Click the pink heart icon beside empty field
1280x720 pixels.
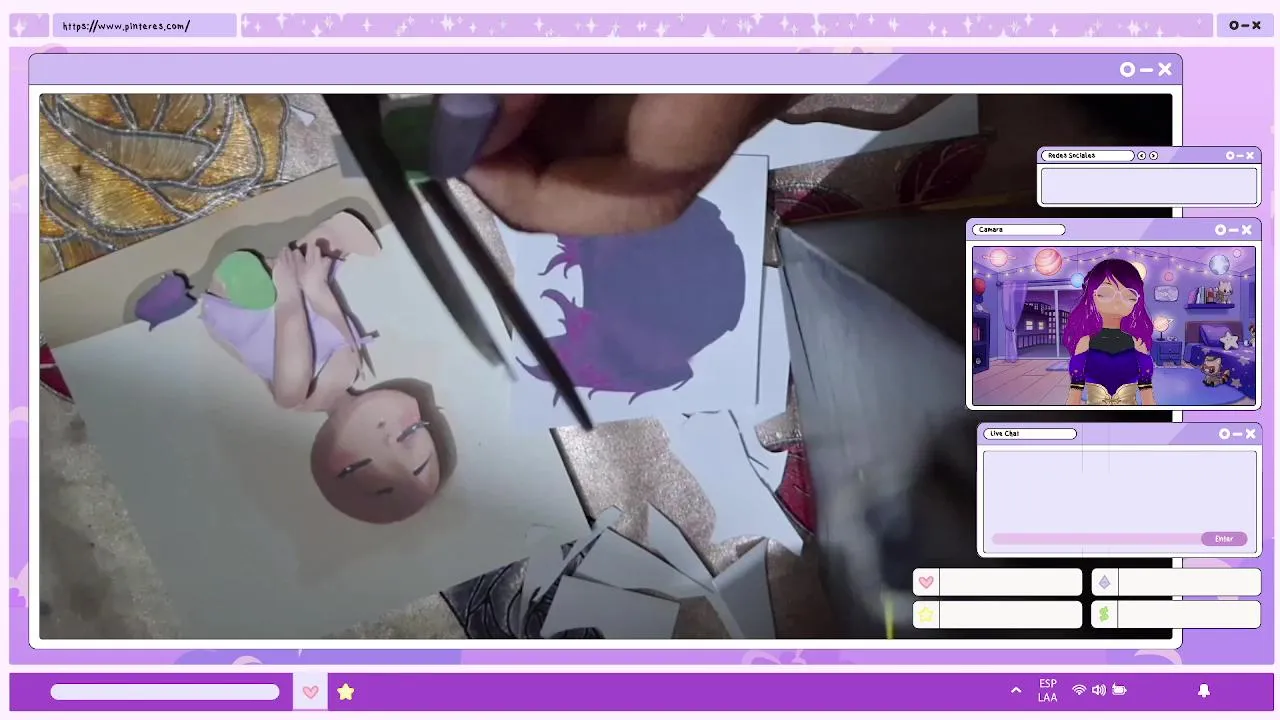[926, 582]
